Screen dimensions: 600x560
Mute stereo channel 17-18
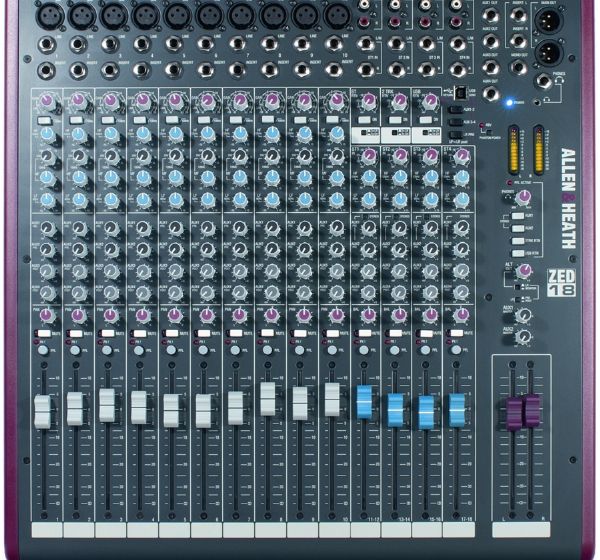pyautogui.click(x=457, y=333)
